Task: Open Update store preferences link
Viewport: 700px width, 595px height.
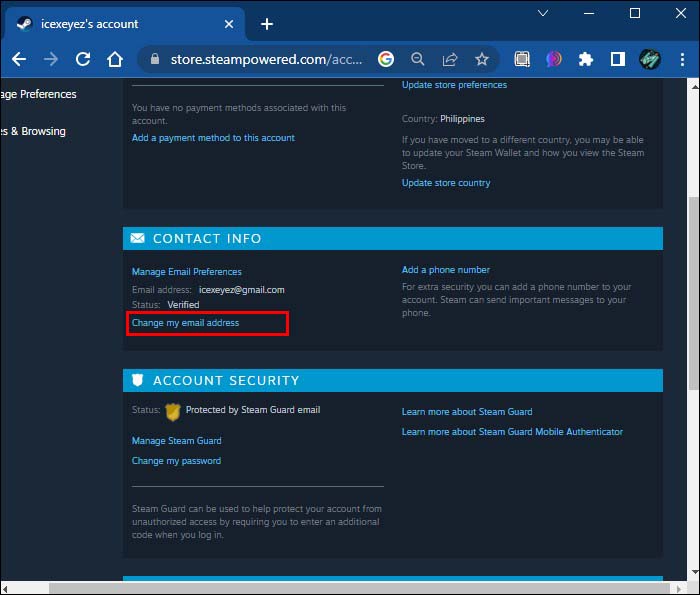Action: click(x=454, y=85)
